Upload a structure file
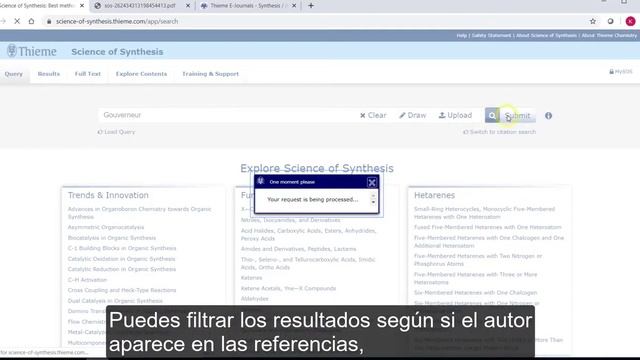The height and width of the screenshot is (360, 640). (455, 116)
